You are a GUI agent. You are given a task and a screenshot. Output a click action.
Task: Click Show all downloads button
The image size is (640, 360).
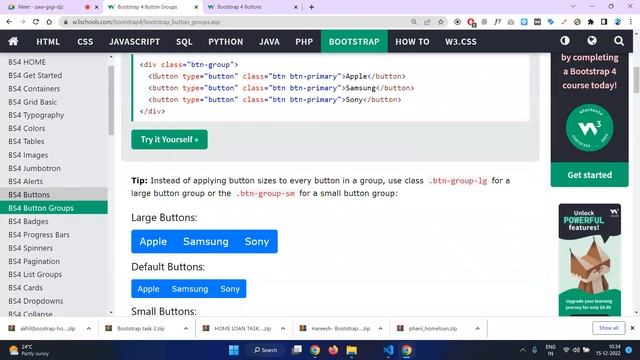608,328
